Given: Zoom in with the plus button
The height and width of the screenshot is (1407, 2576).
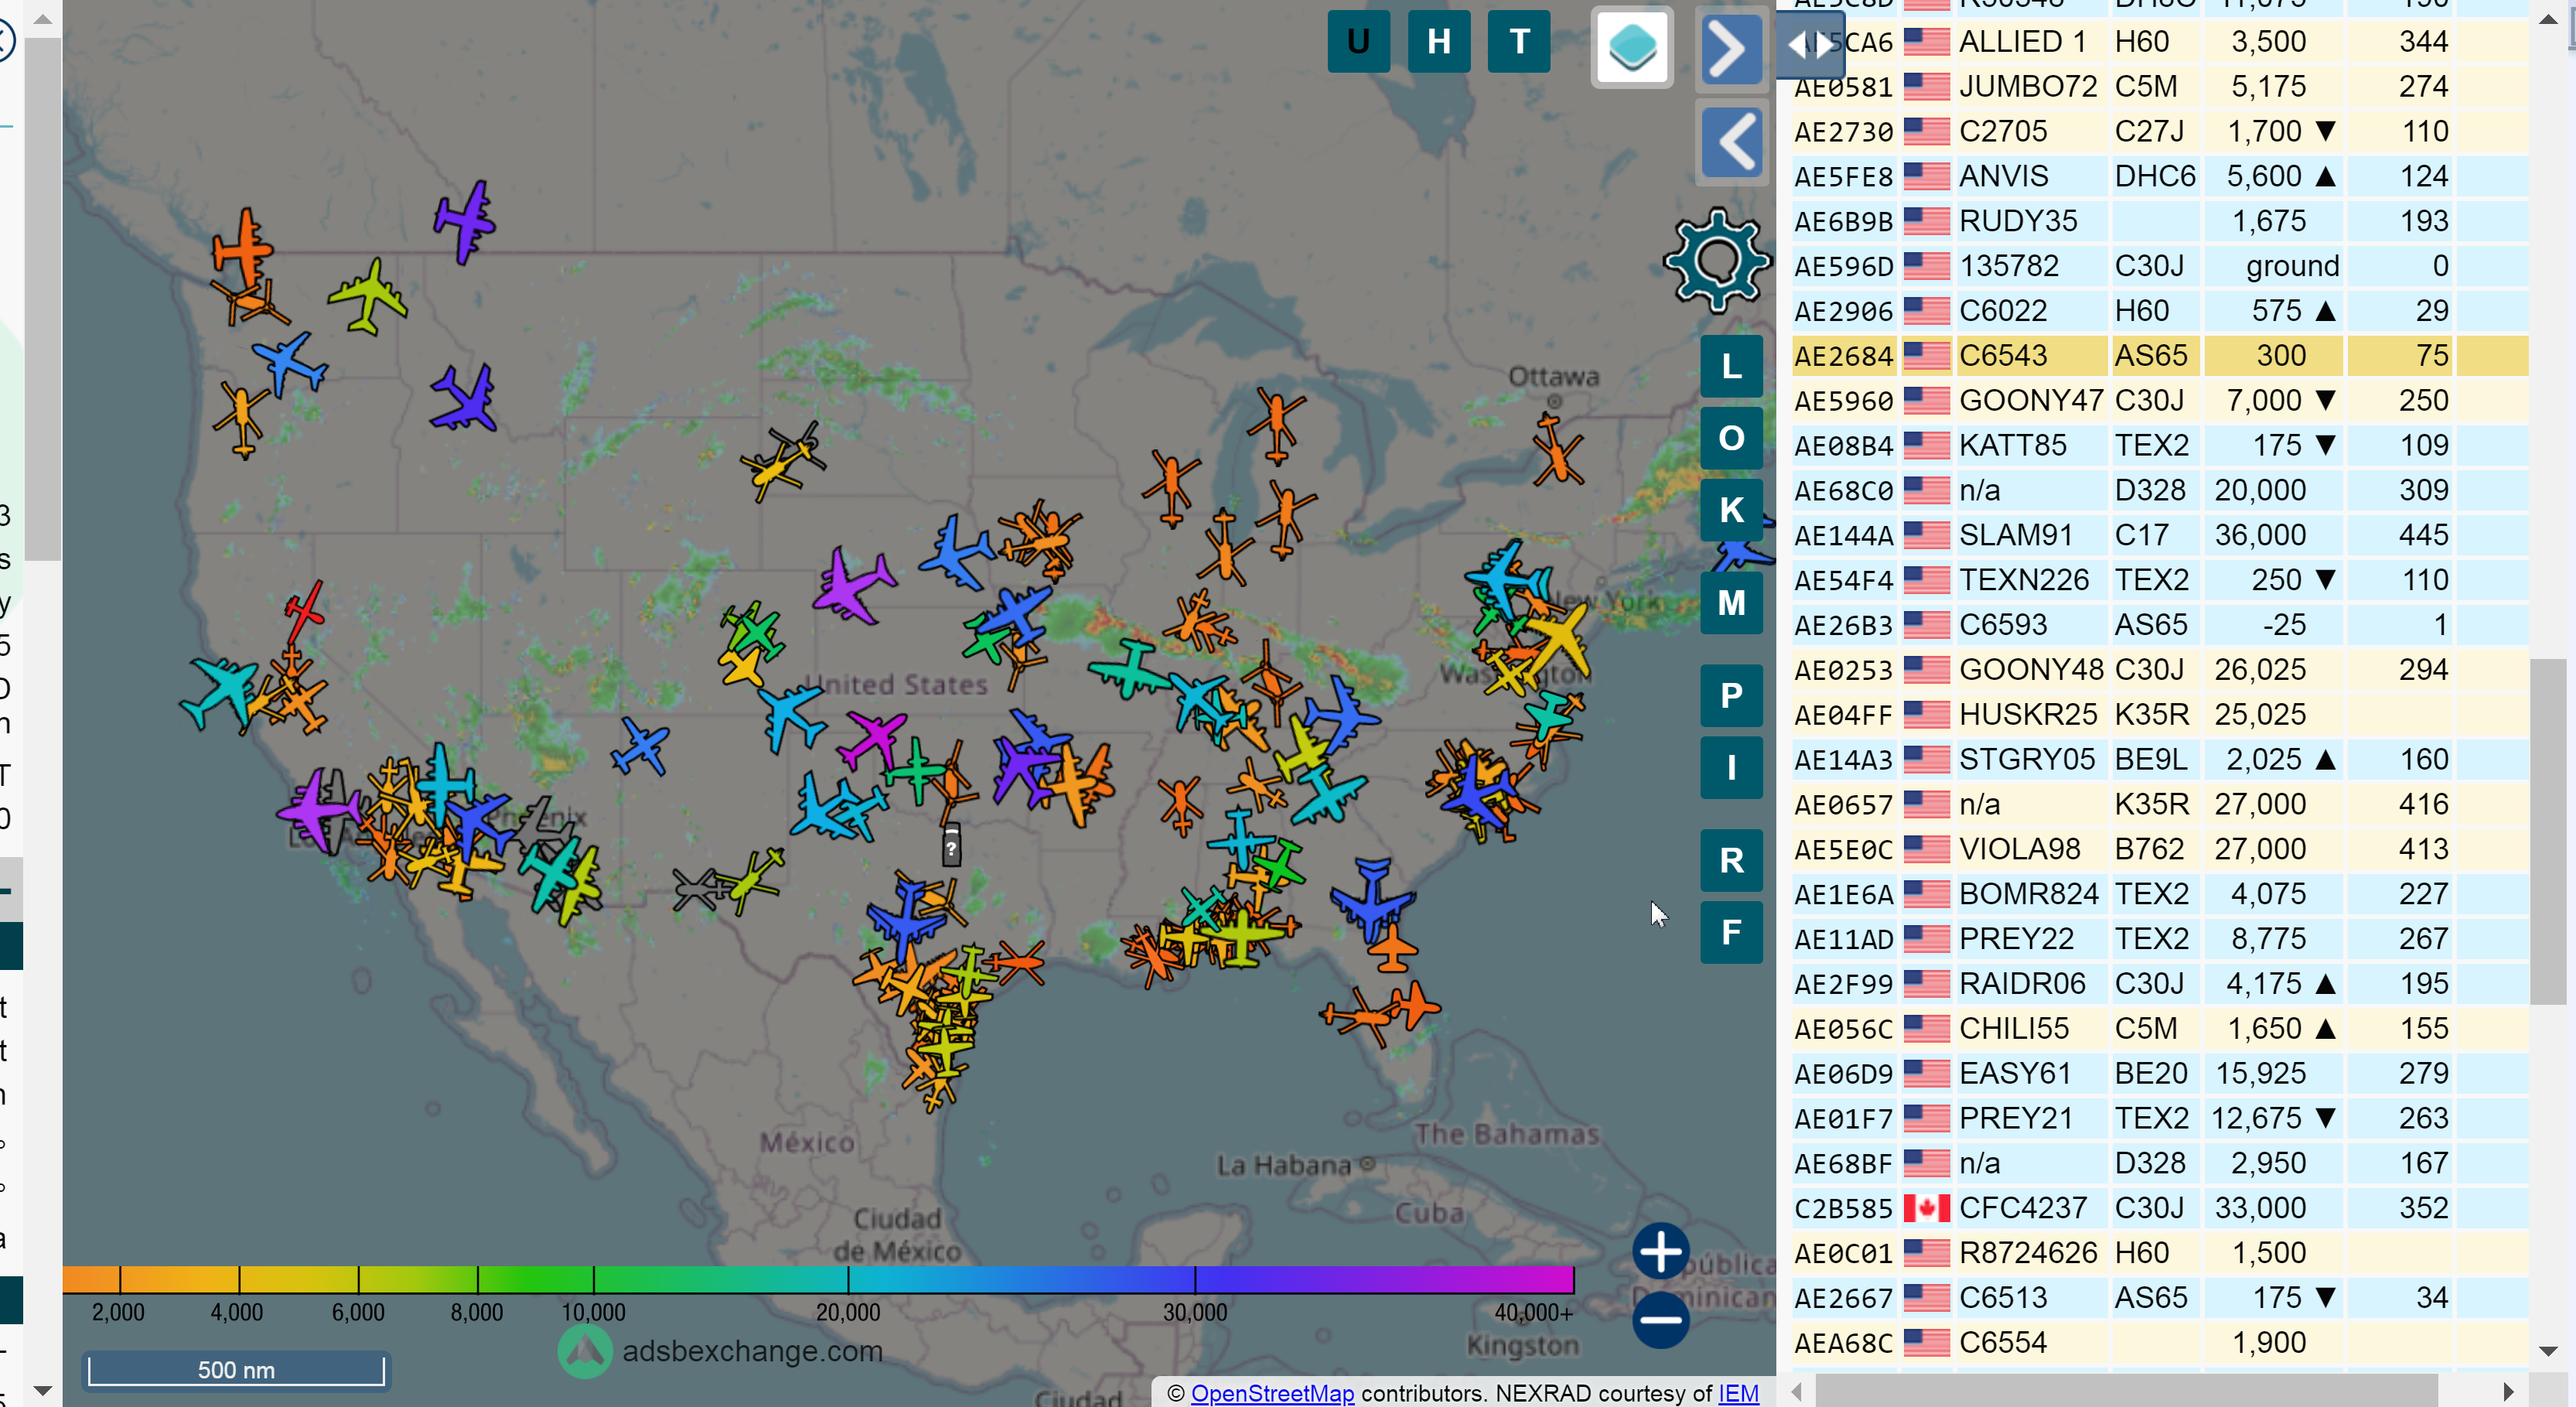Looking at the screenshot, I should tap(1660, 1251).
